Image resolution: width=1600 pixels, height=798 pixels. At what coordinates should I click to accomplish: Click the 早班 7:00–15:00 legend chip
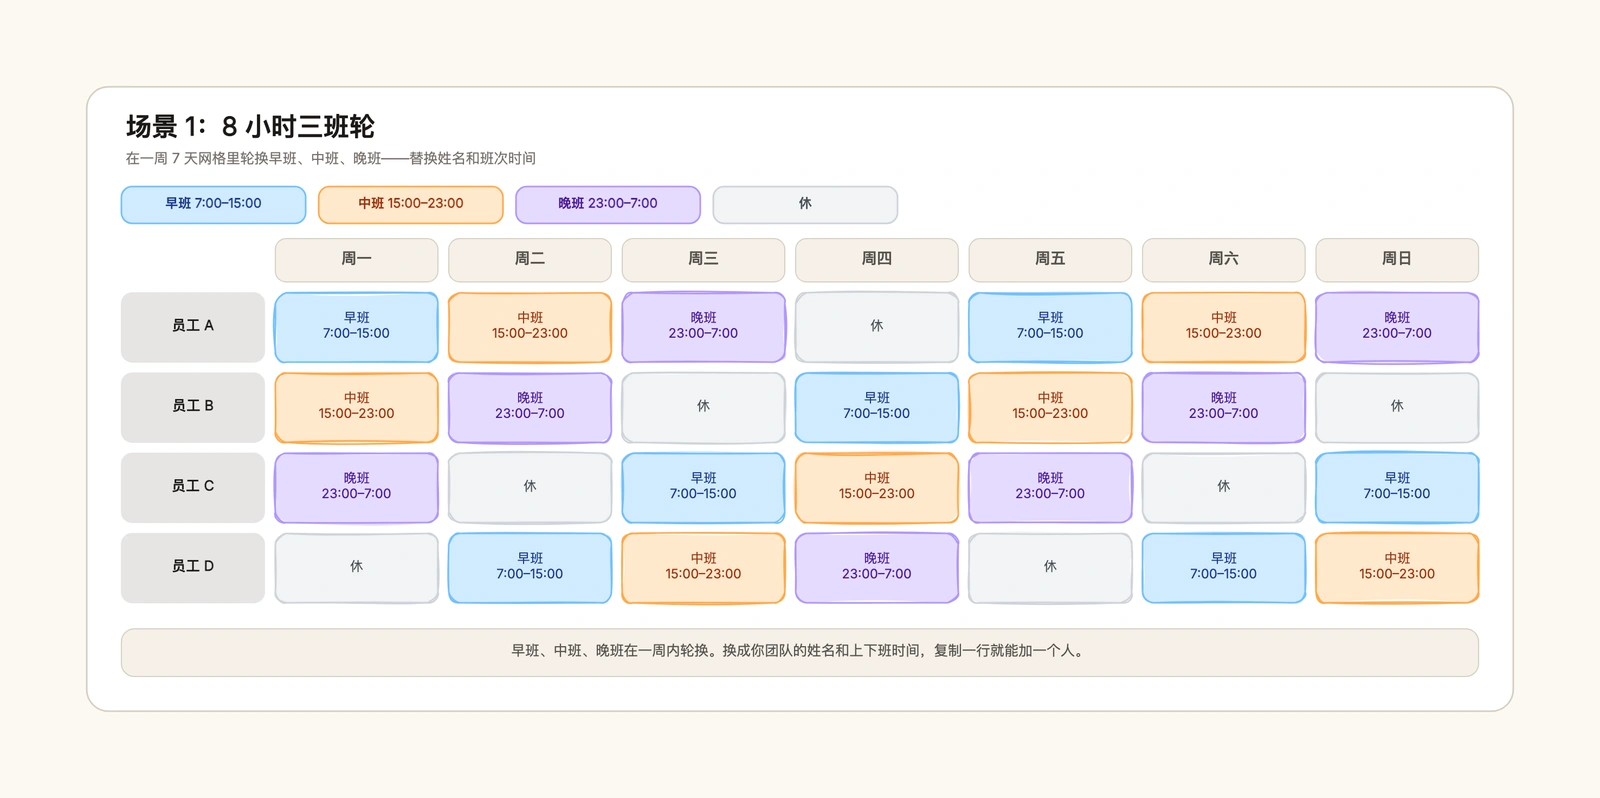(x=213, y=204)
